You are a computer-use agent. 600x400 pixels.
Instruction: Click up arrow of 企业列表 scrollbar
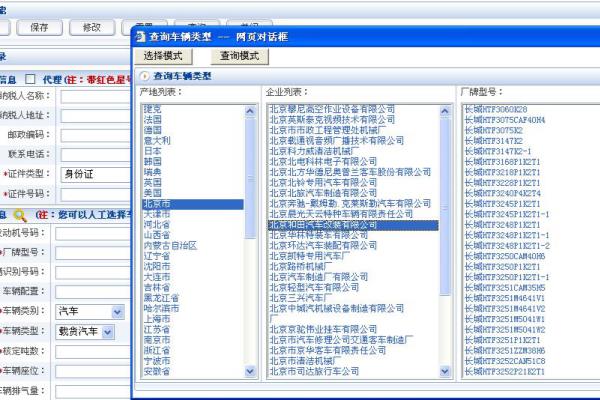(445, 111)
